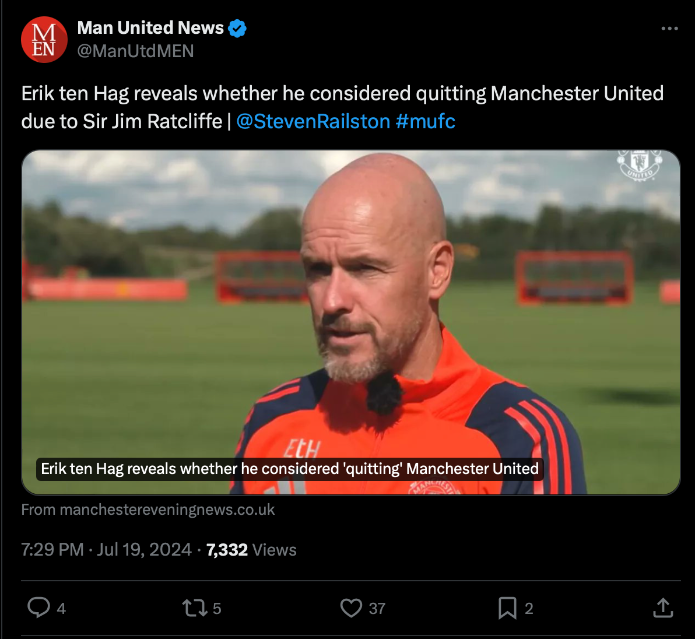Image resolution: width=695 pixels, height=639 pixels.
Task: Click the Manchester United crest watermark
Action: [640, 165]
